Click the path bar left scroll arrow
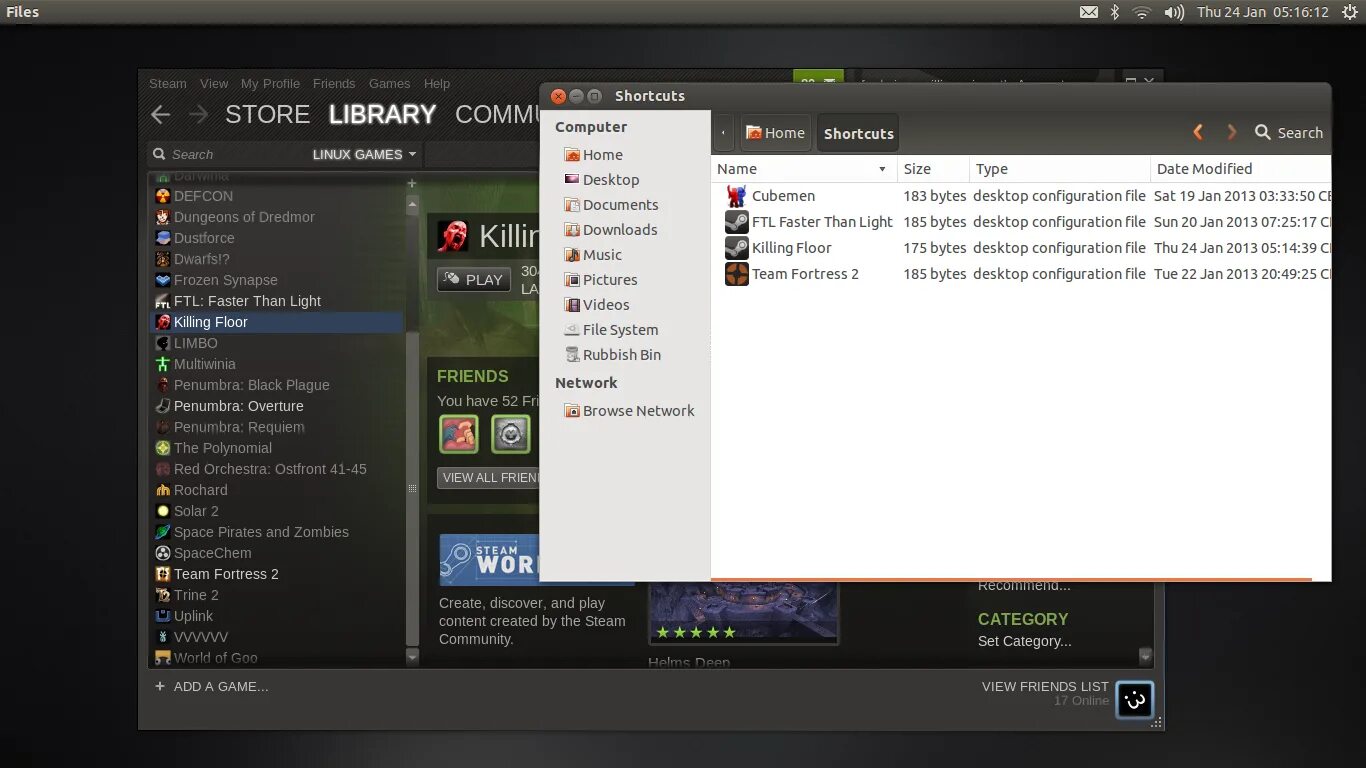 [723, 133]
